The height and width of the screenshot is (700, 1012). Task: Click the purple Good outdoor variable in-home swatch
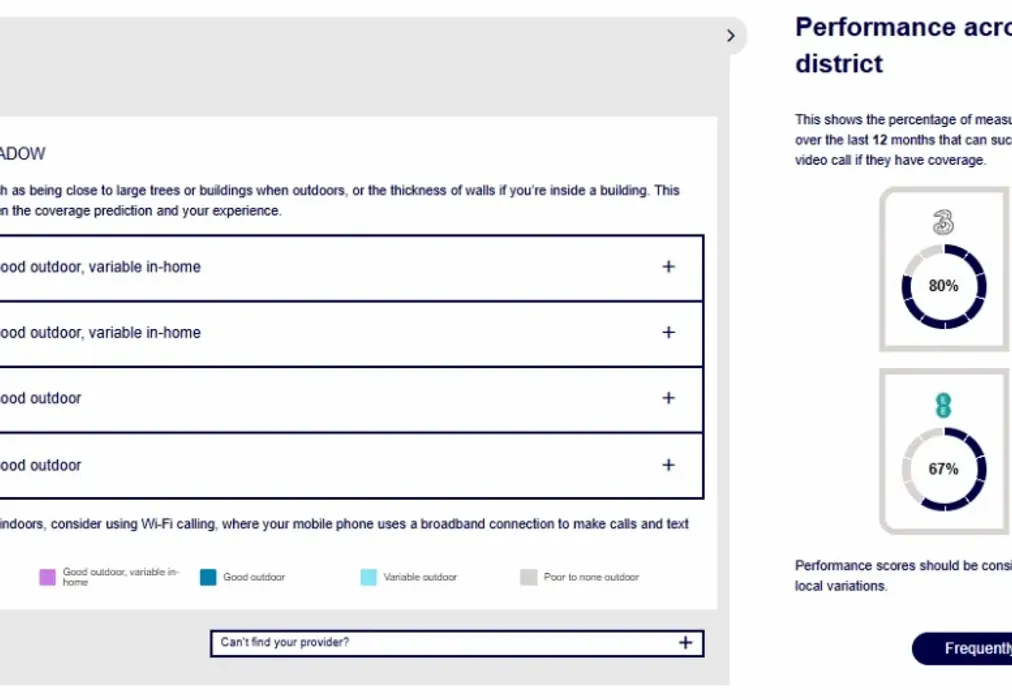tap(47, 577)
